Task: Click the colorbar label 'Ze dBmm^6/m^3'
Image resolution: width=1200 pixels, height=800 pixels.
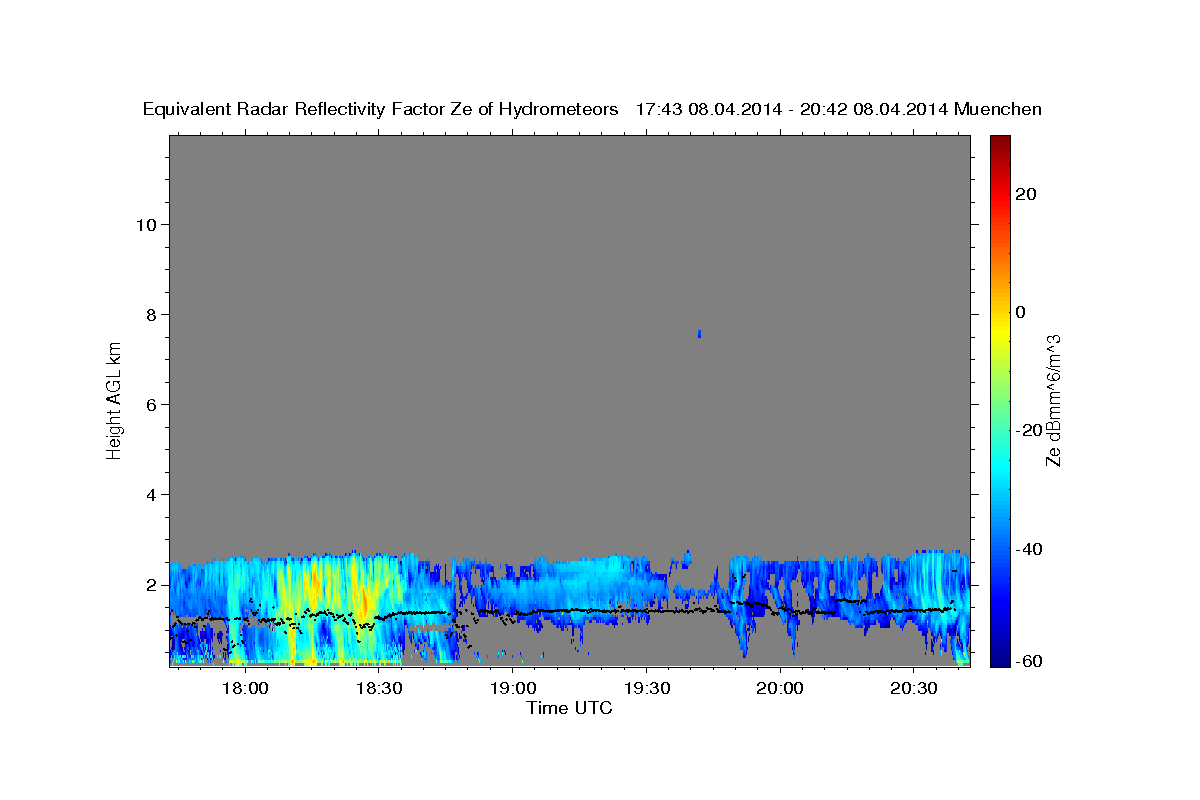Action: point(1053,400)
